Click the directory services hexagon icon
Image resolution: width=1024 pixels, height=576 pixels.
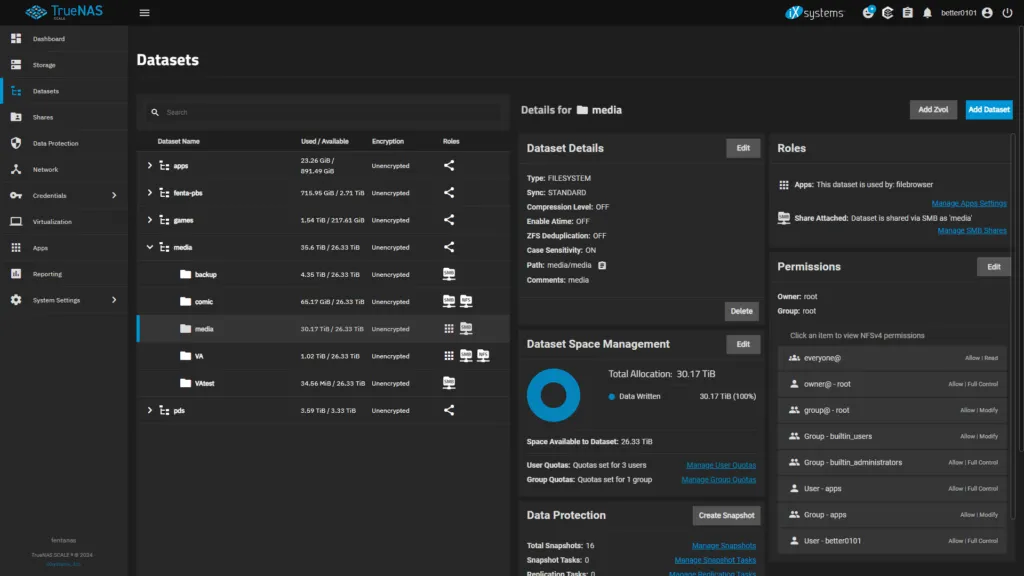point(887,12)
